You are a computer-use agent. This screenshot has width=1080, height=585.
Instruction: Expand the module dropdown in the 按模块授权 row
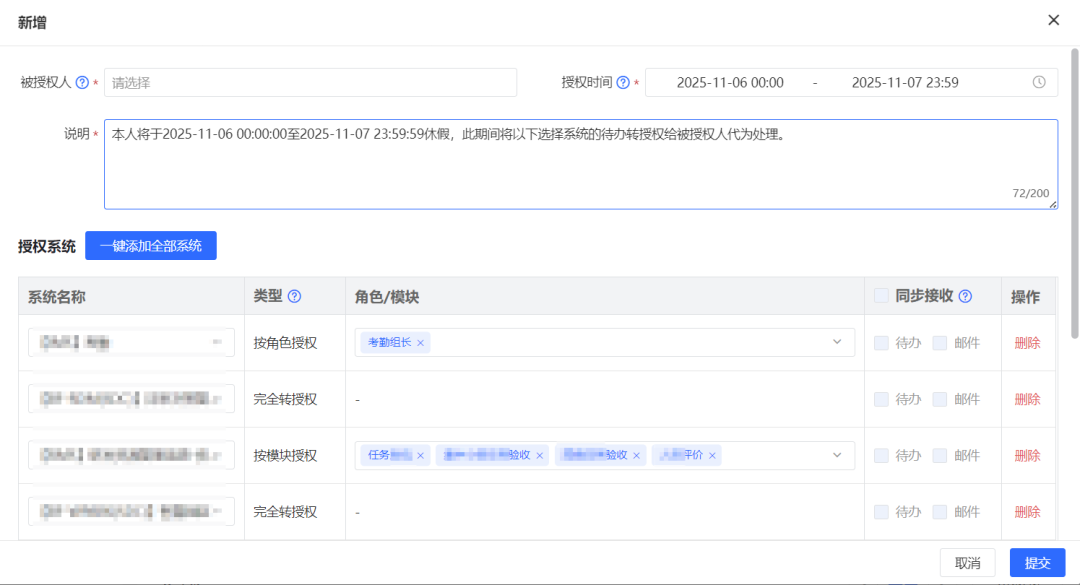pos(837,456)
